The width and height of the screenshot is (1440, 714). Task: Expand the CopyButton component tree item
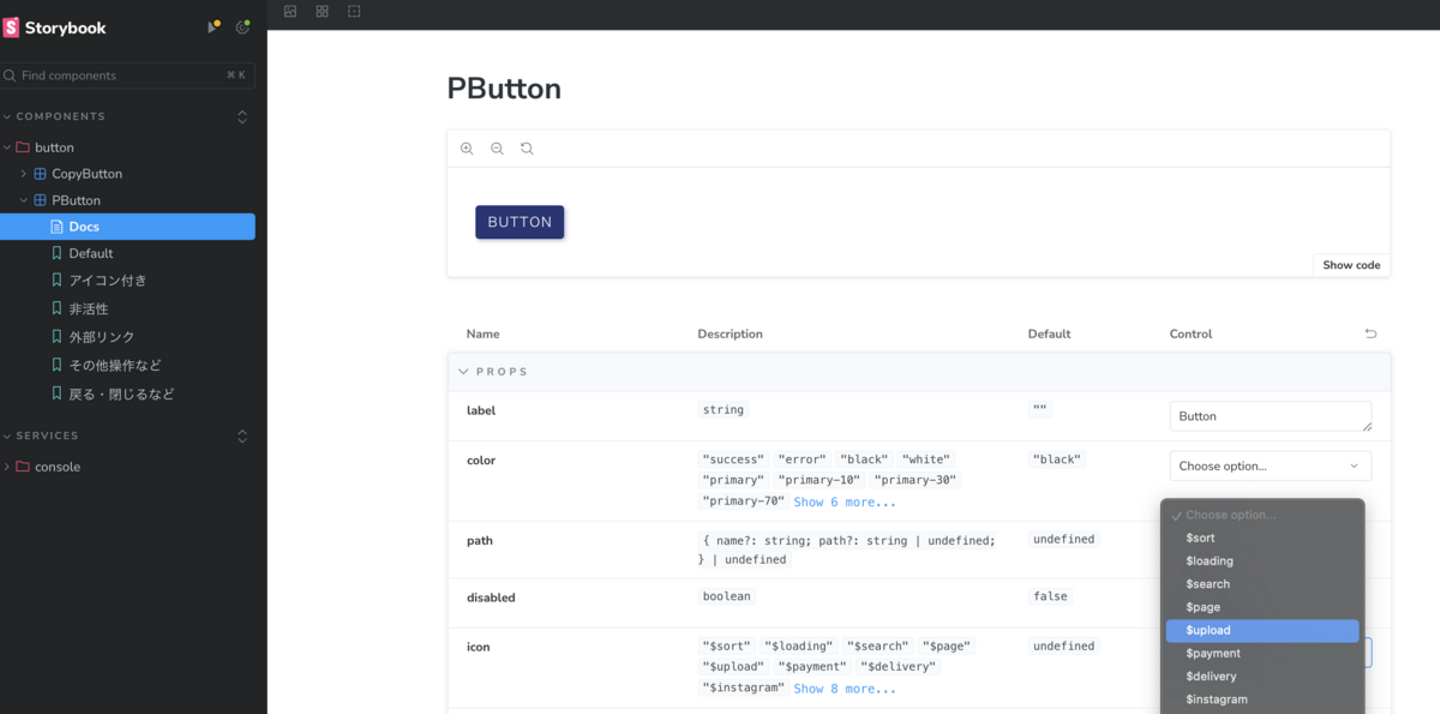pos(24,174)
